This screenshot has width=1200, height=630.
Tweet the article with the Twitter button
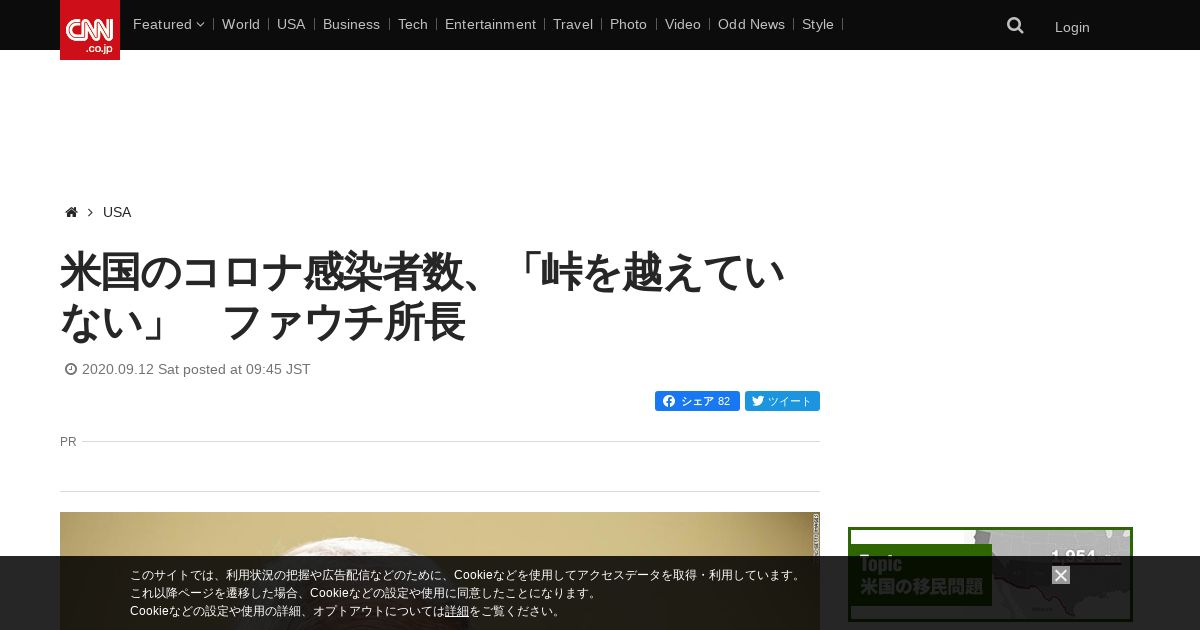click(x=782, y=401)
